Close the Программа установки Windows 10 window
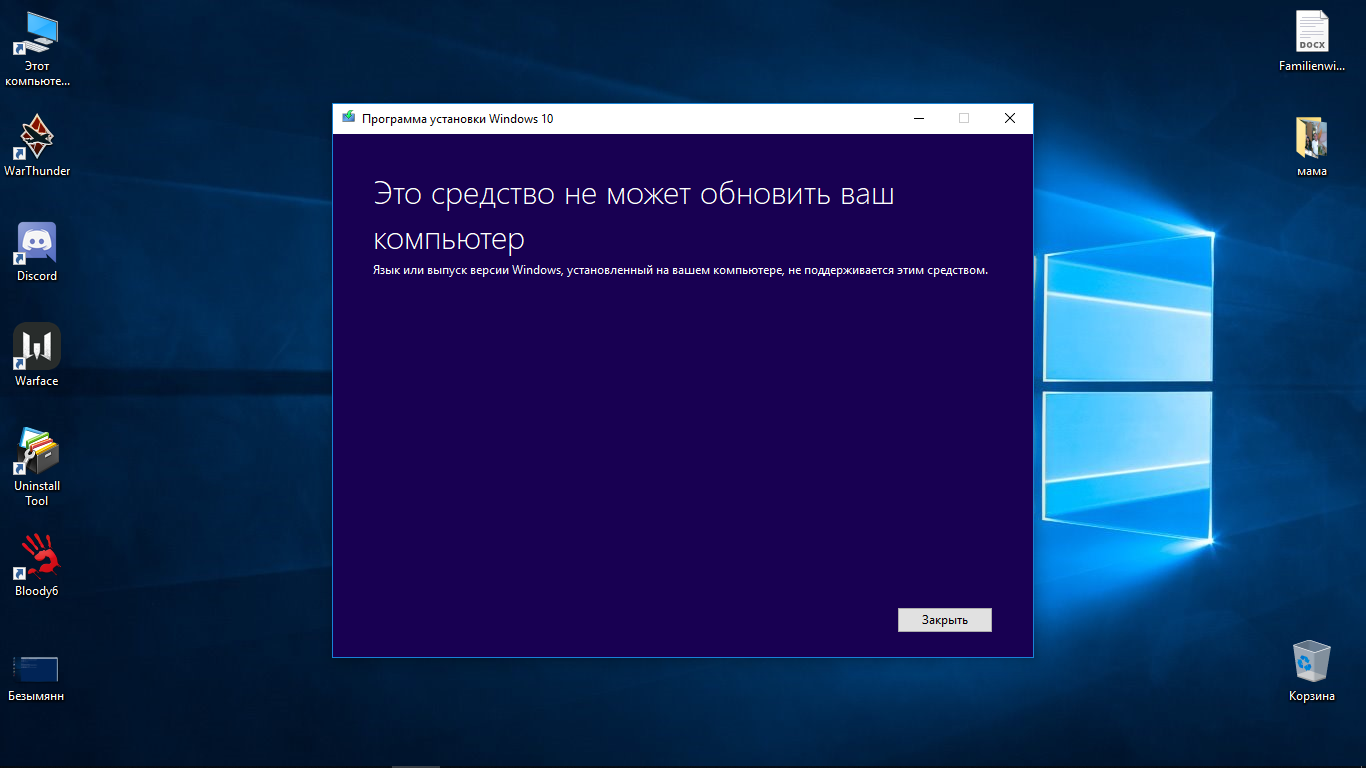 1010,118
